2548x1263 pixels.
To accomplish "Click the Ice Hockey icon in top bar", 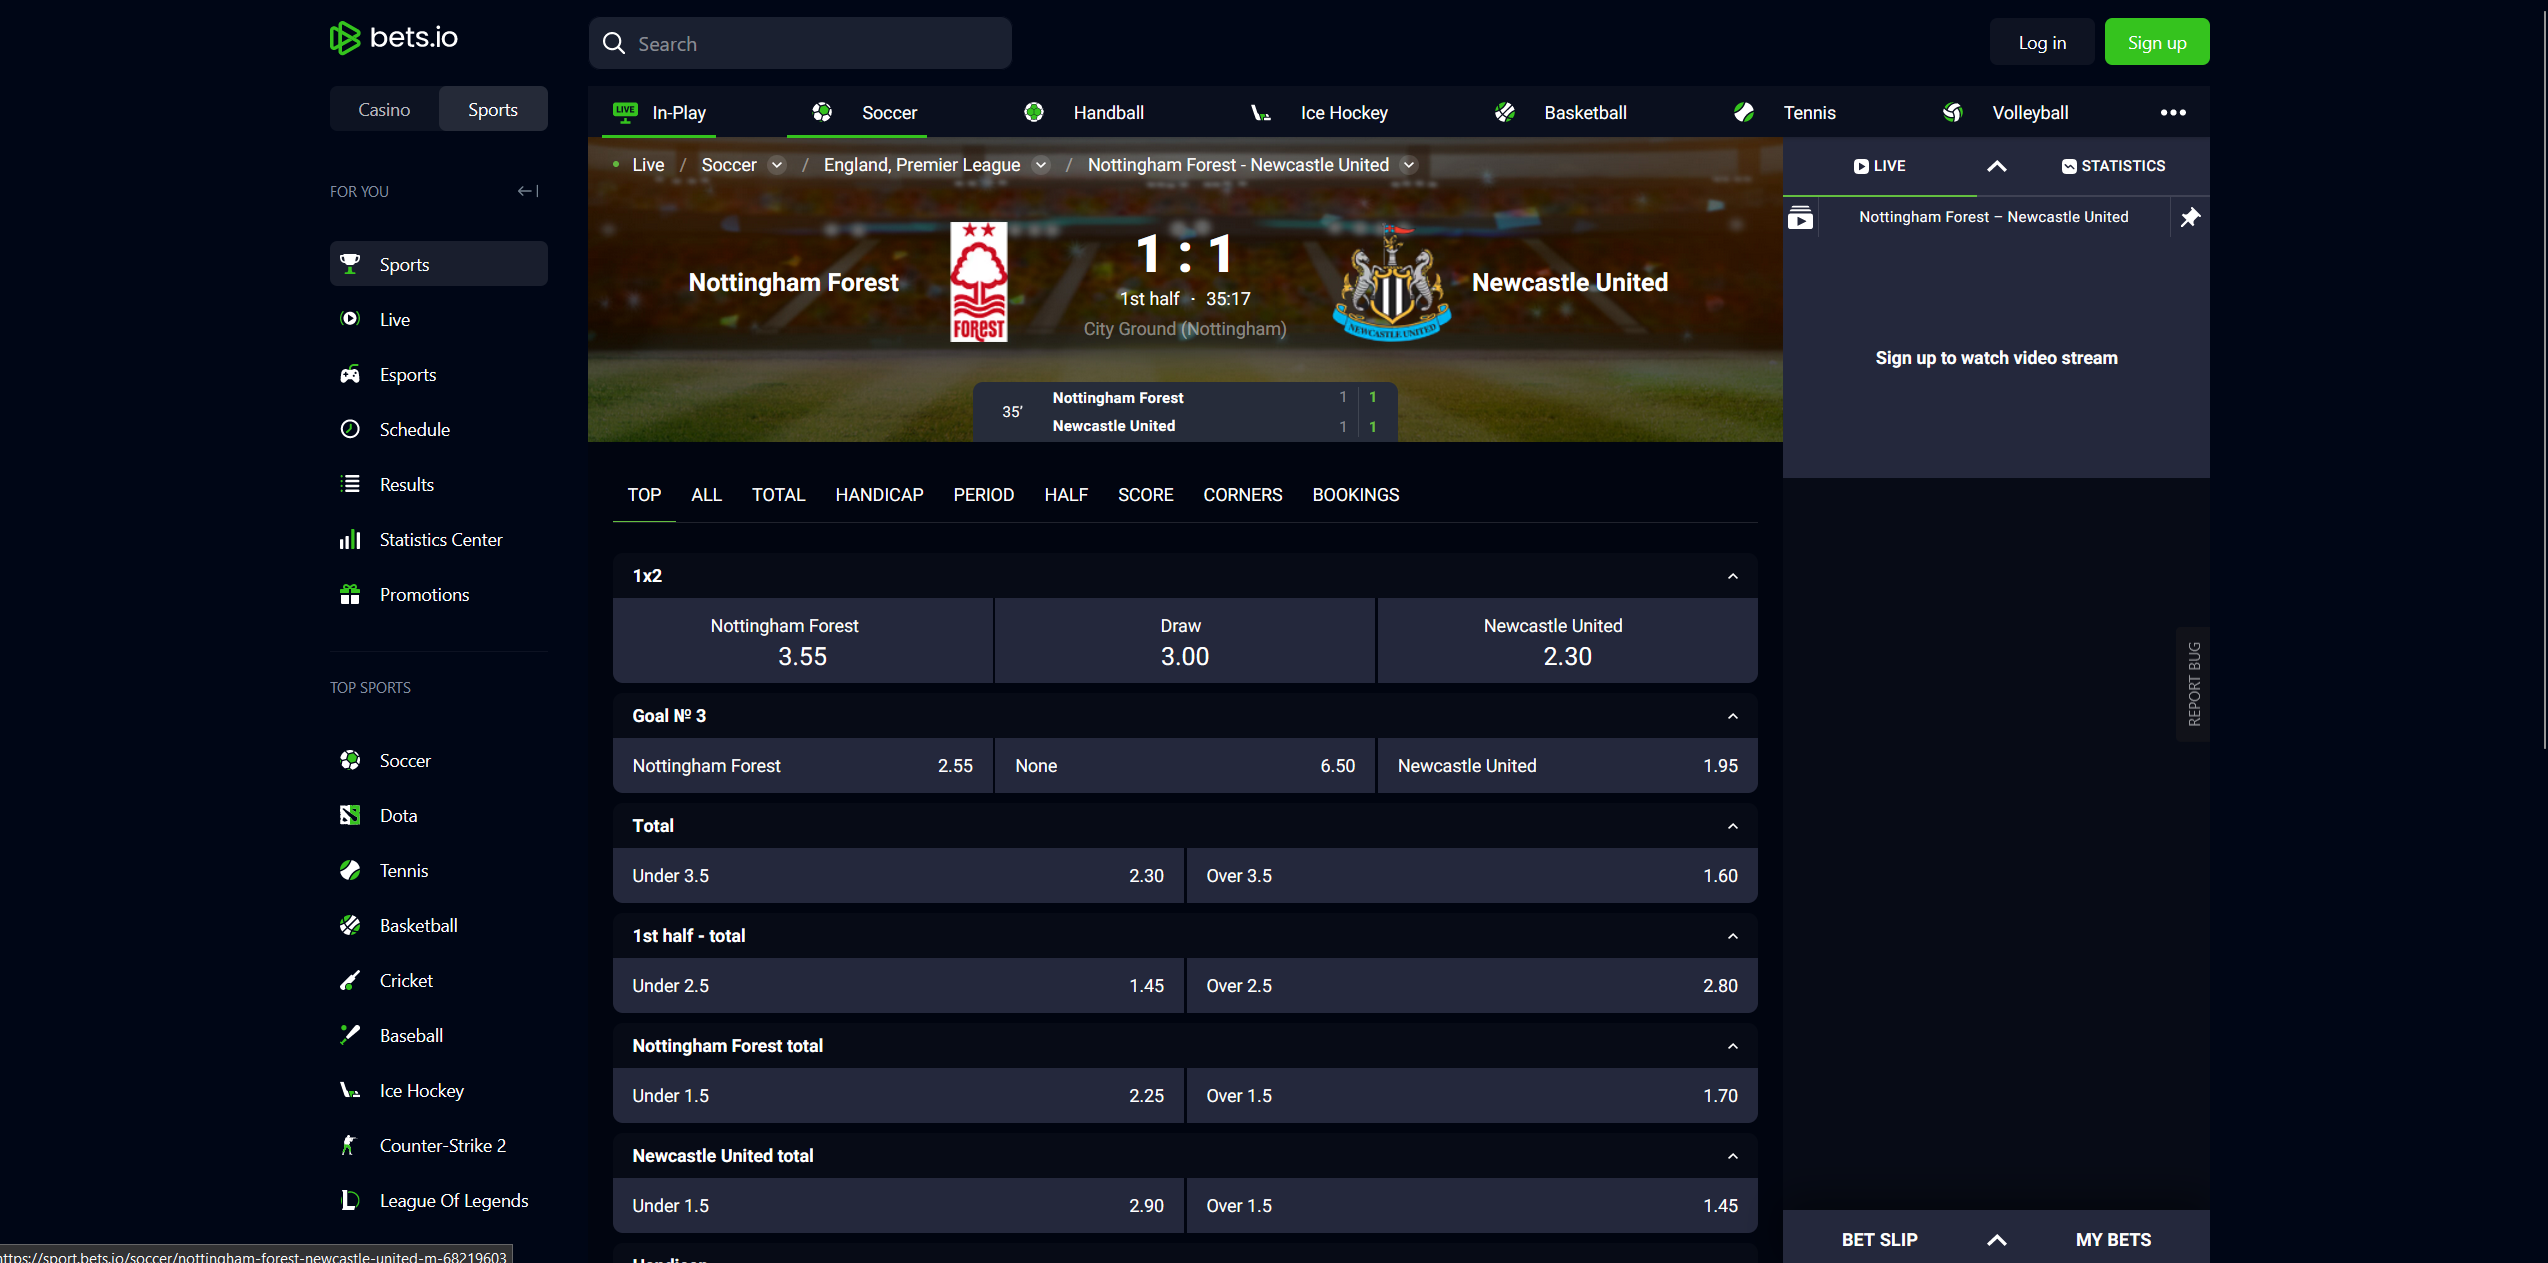I will (x=1261, y=112).
